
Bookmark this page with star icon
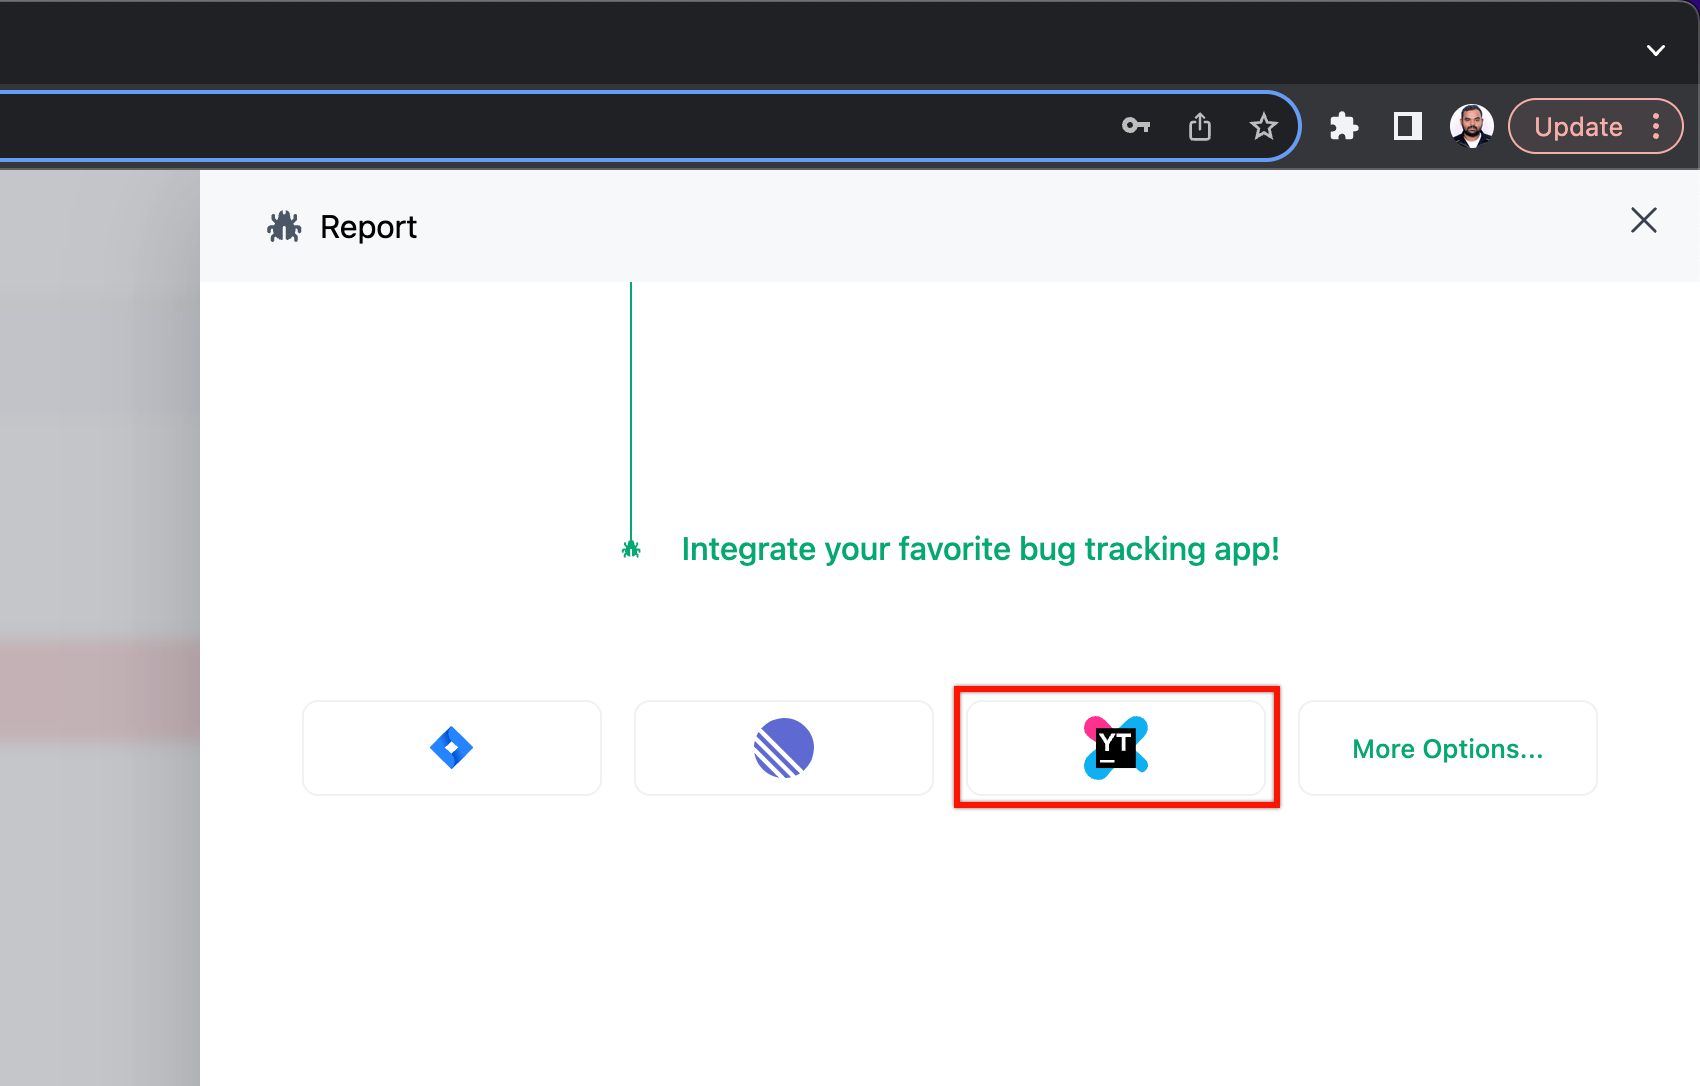click(1264, 126)
